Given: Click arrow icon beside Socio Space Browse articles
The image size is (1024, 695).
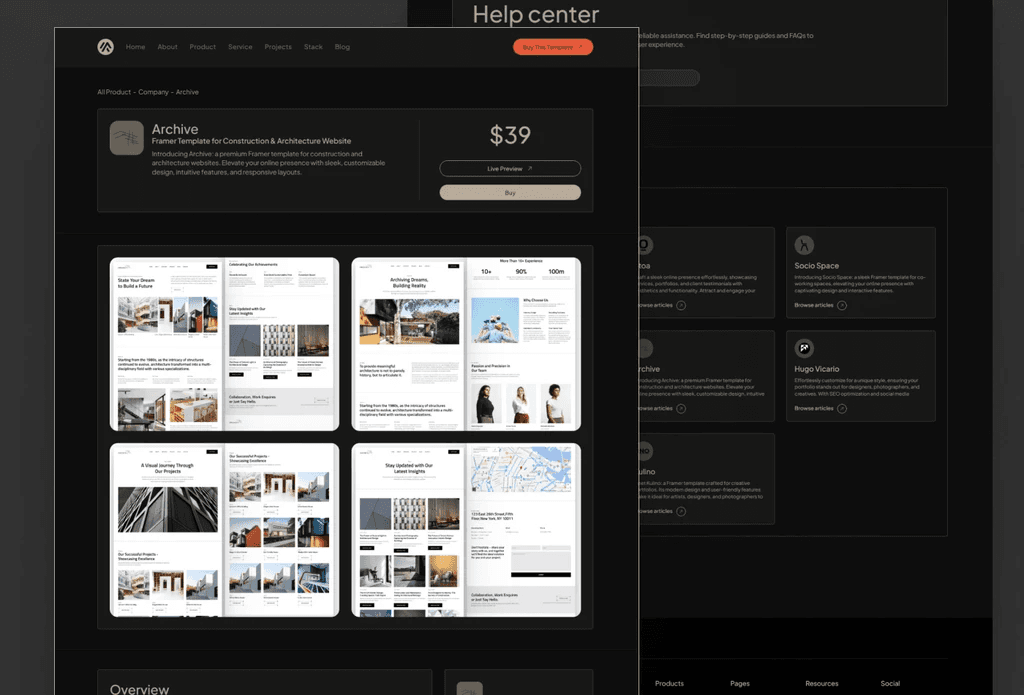Looking at the screenshot, I should 842,305.
